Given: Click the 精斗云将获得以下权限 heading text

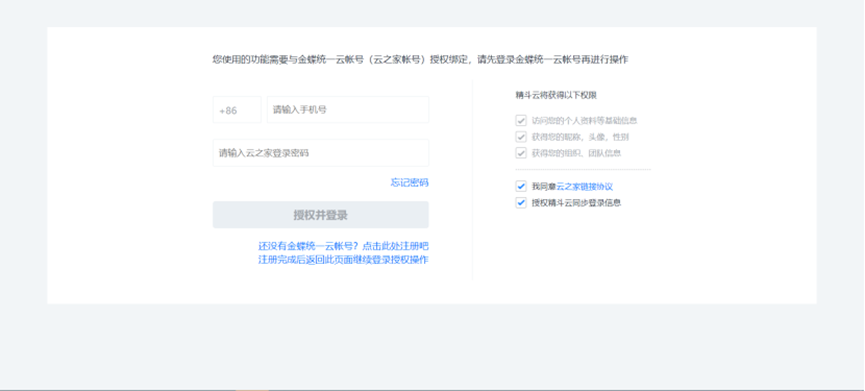Looking at the screenshot, I should tap(556, 95).
